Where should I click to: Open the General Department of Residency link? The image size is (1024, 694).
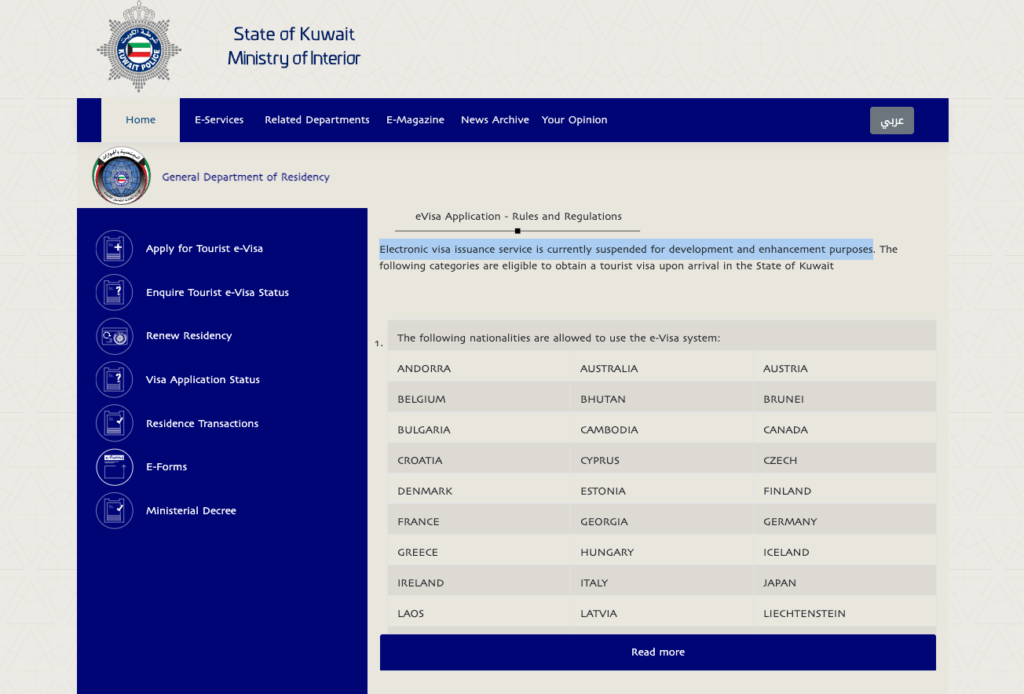click(245, 177)
